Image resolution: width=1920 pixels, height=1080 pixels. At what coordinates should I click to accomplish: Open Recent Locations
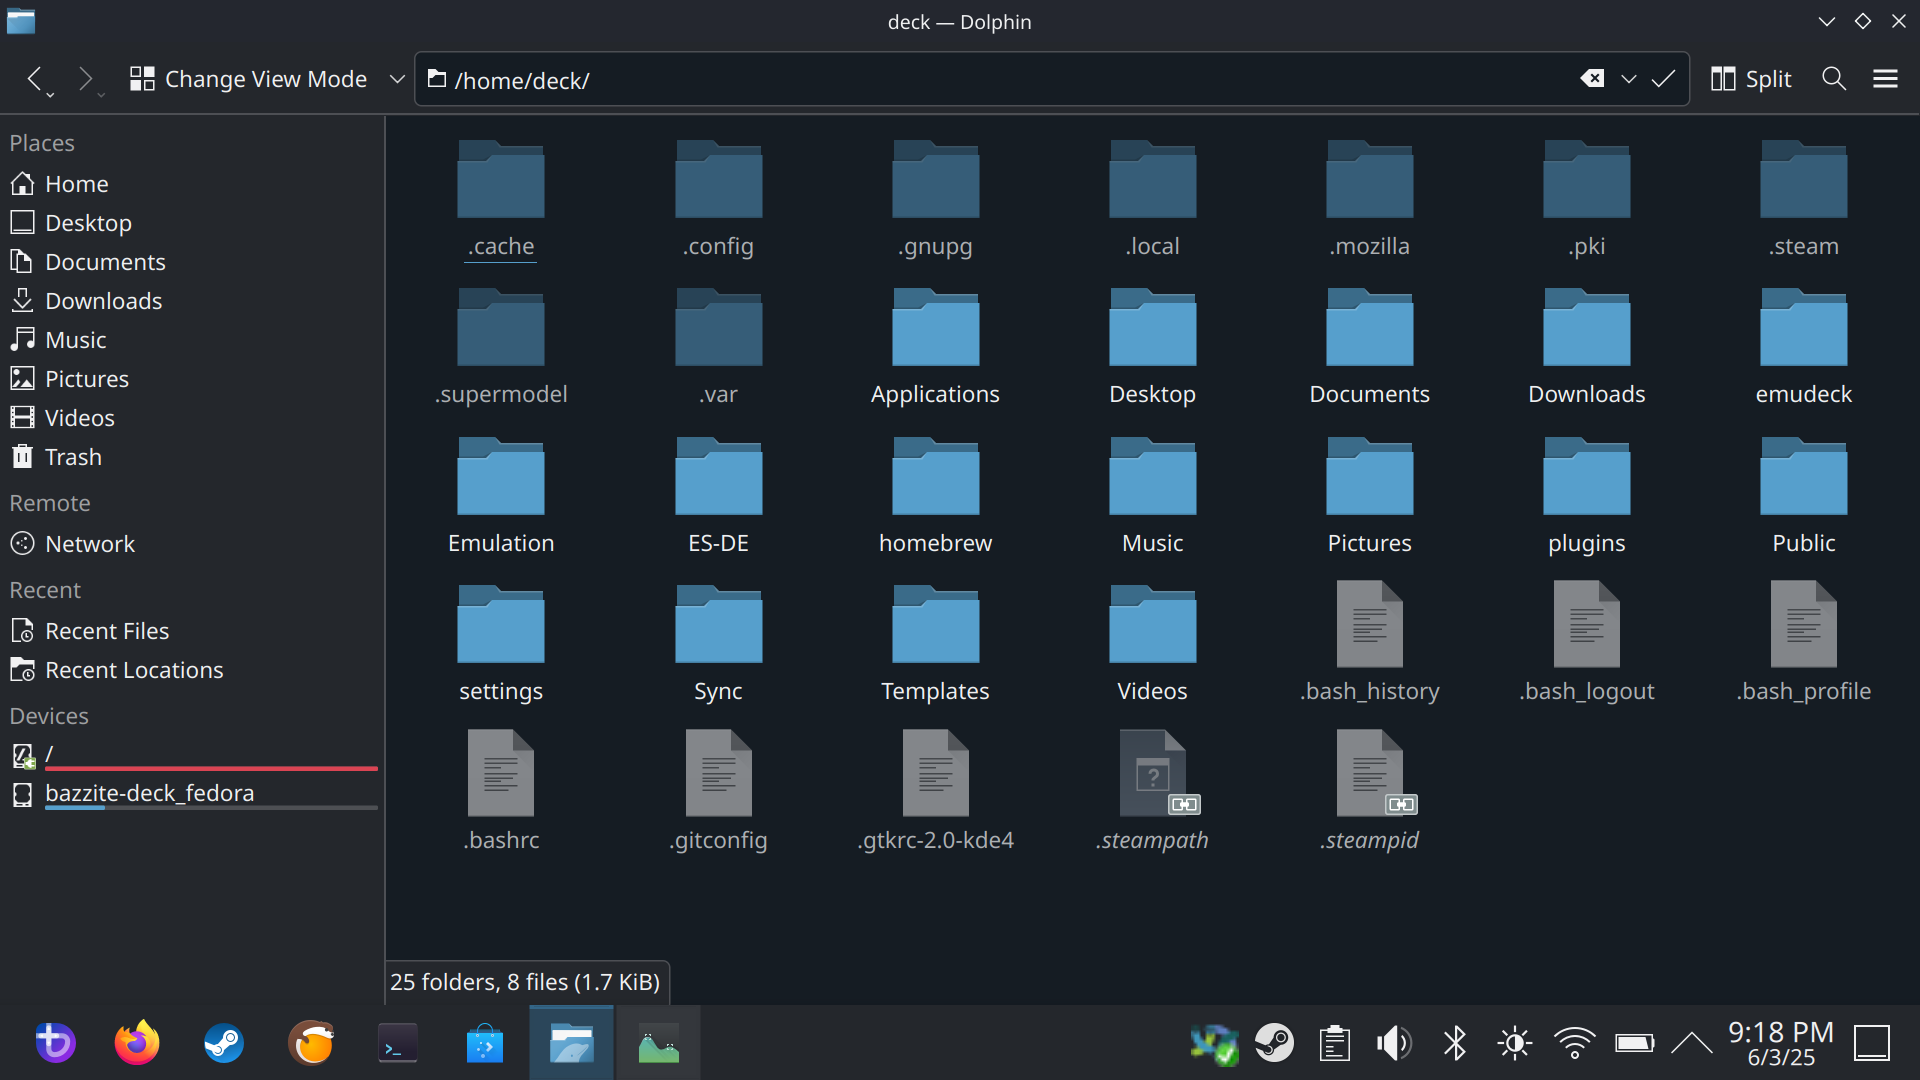click(x=192, y=670)
